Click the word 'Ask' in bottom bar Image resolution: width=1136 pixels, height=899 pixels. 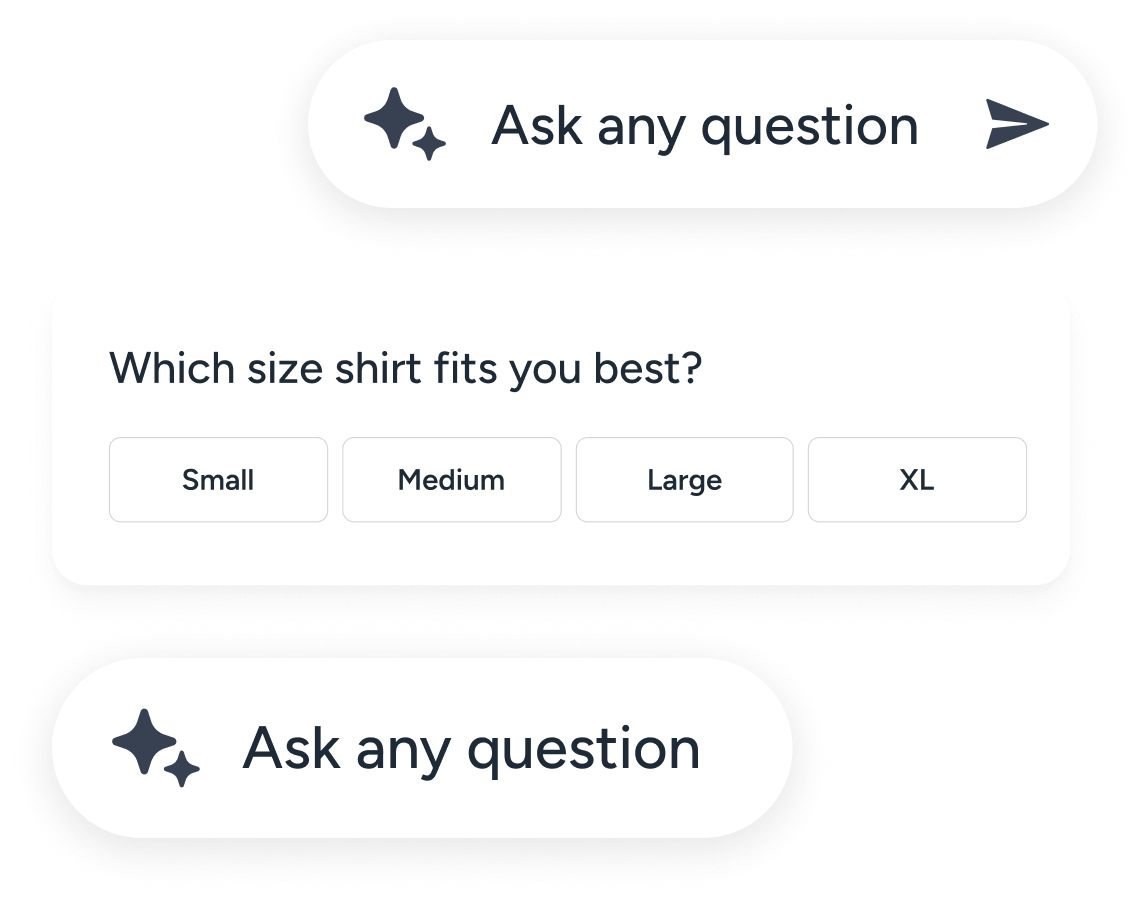tap(290, 748)
